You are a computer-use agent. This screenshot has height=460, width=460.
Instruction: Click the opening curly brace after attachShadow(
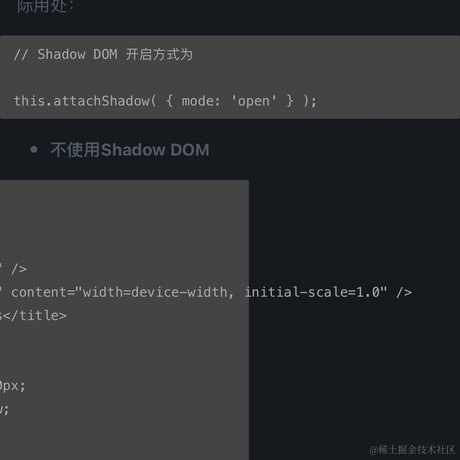[x=169, y=101]
